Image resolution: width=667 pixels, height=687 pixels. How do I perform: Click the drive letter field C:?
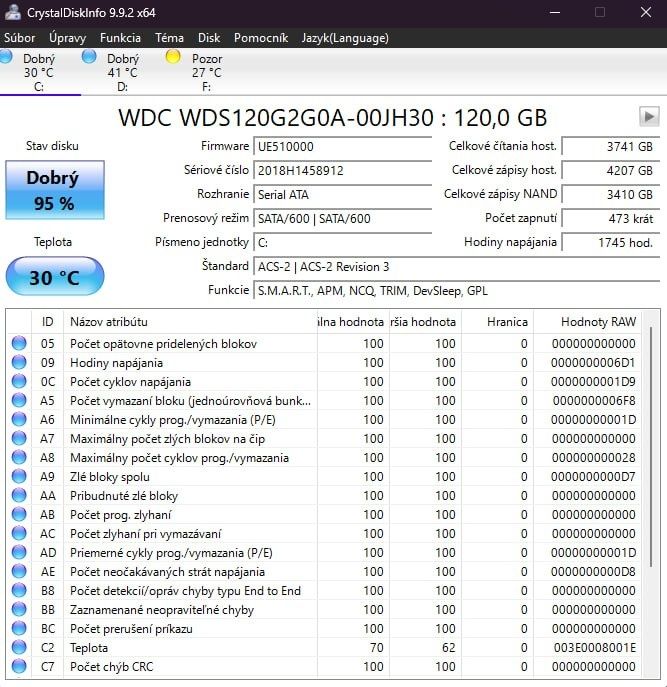click(x=343, y=243)
